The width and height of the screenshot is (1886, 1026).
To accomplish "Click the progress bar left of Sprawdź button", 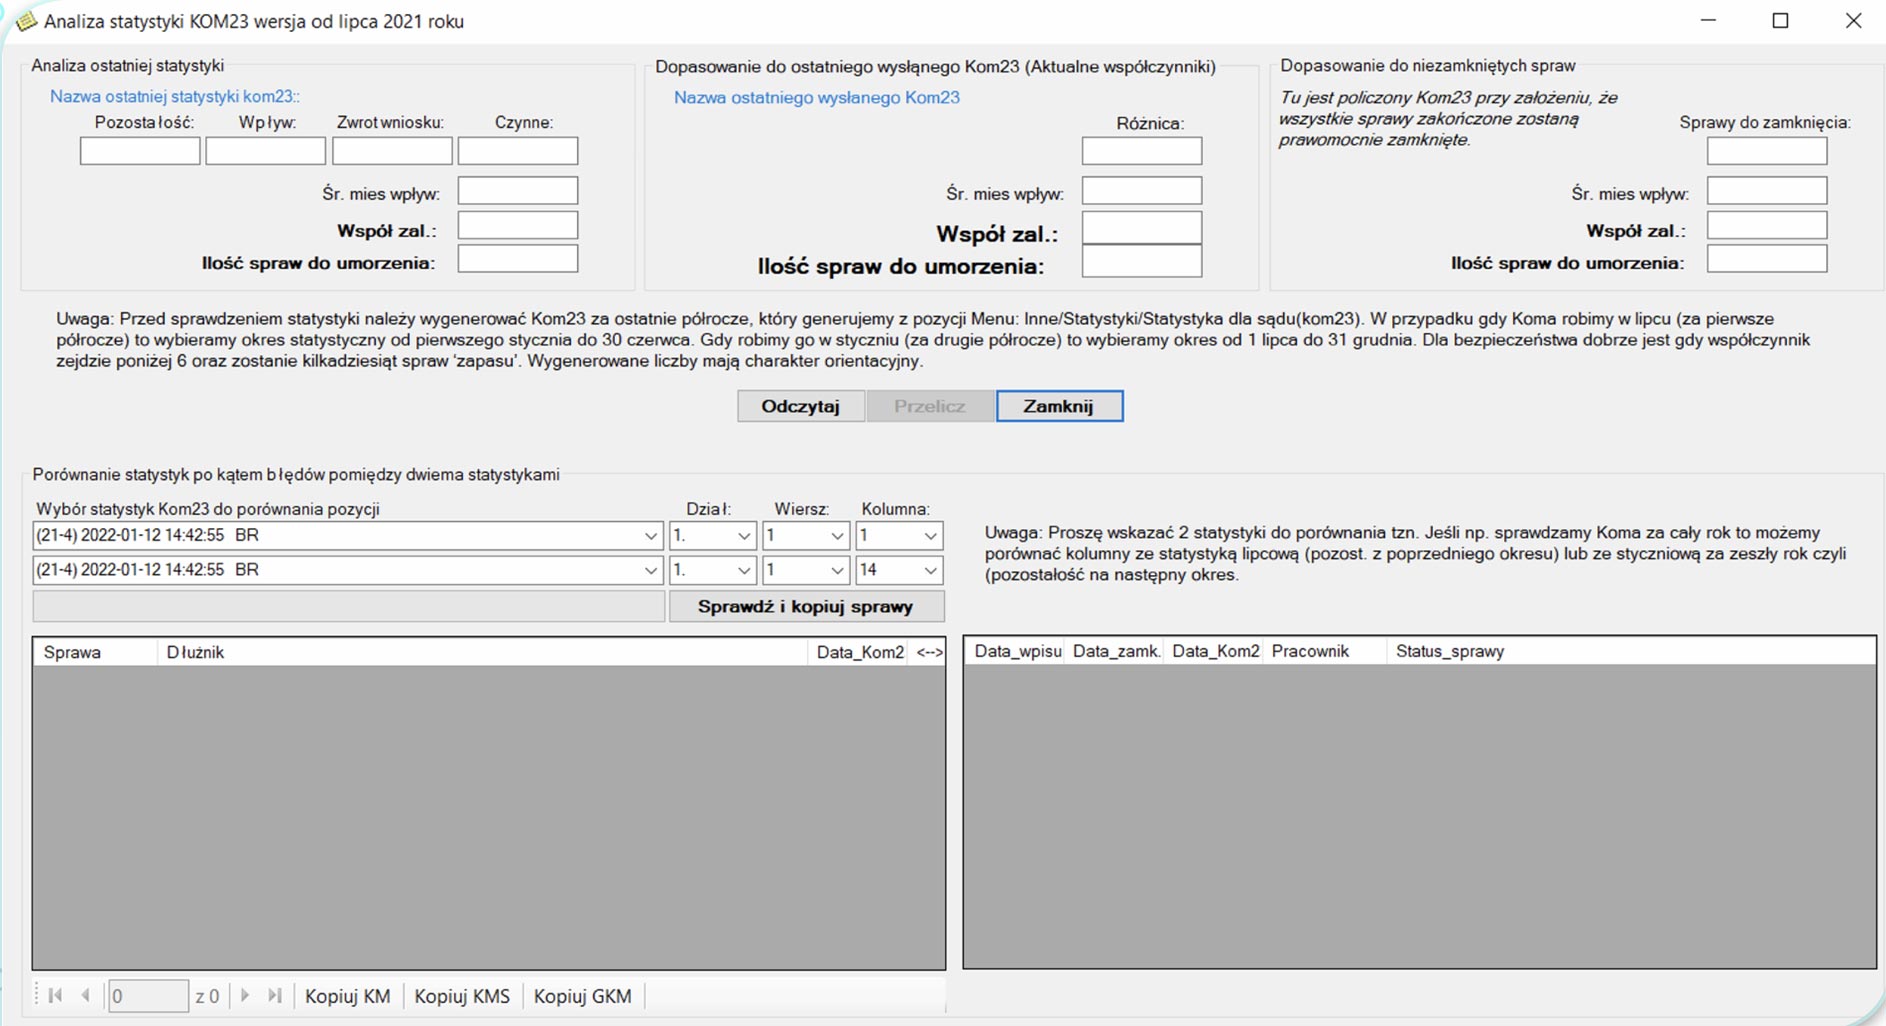I will (x=348, y=606).
